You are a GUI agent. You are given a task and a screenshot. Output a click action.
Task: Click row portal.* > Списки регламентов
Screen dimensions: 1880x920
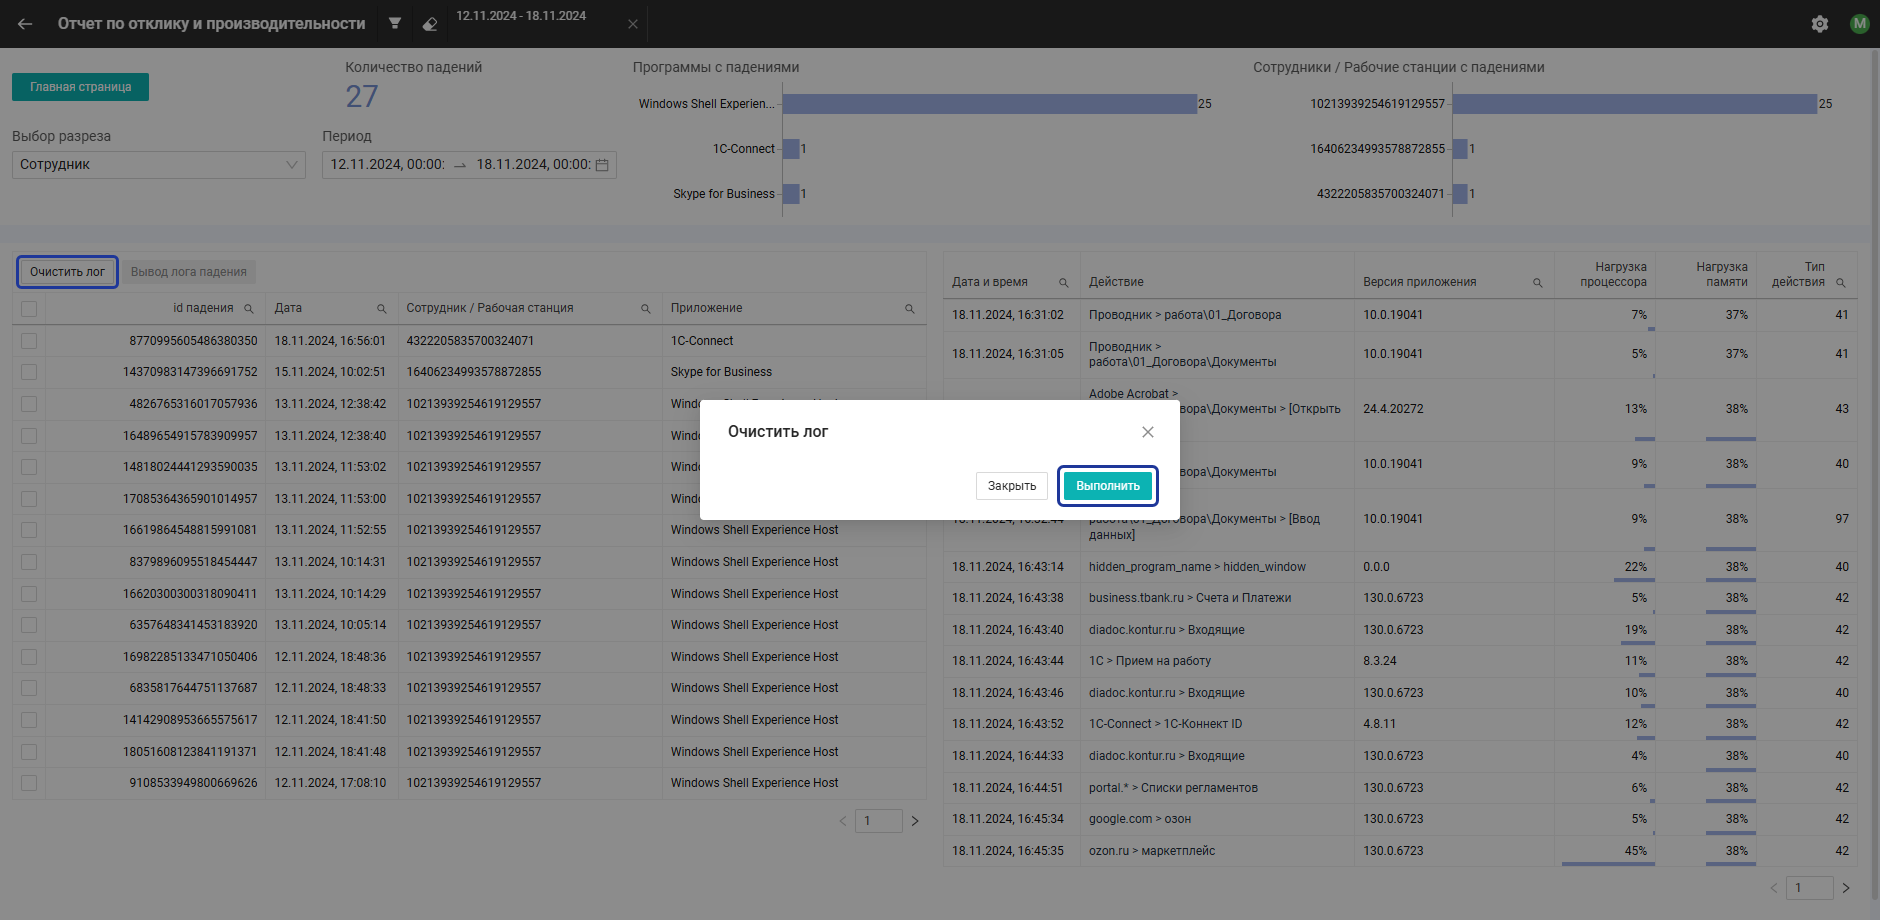coord(1400,788)
